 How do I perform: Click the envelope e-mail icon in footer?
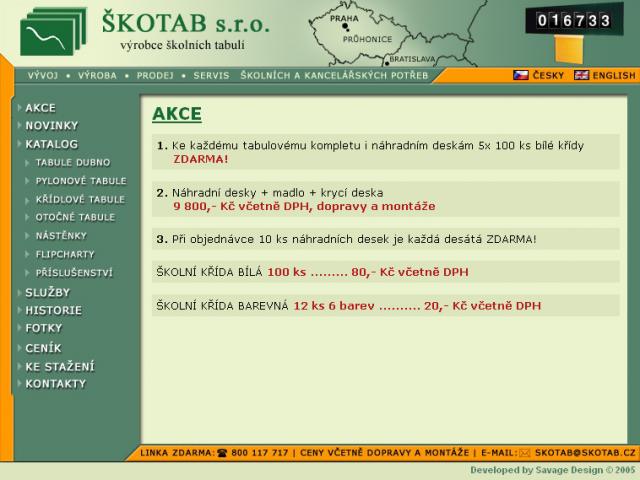[524, 453]
